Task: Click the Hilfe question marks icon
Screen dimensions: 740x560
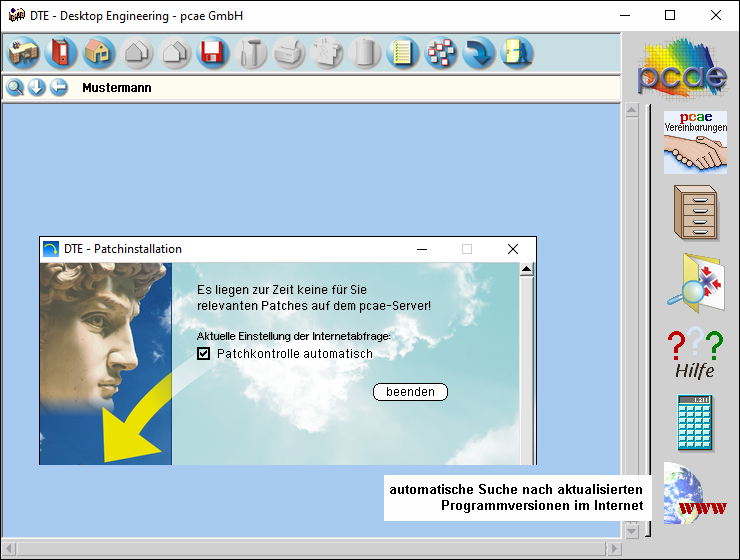Action: tap(694, 353)
